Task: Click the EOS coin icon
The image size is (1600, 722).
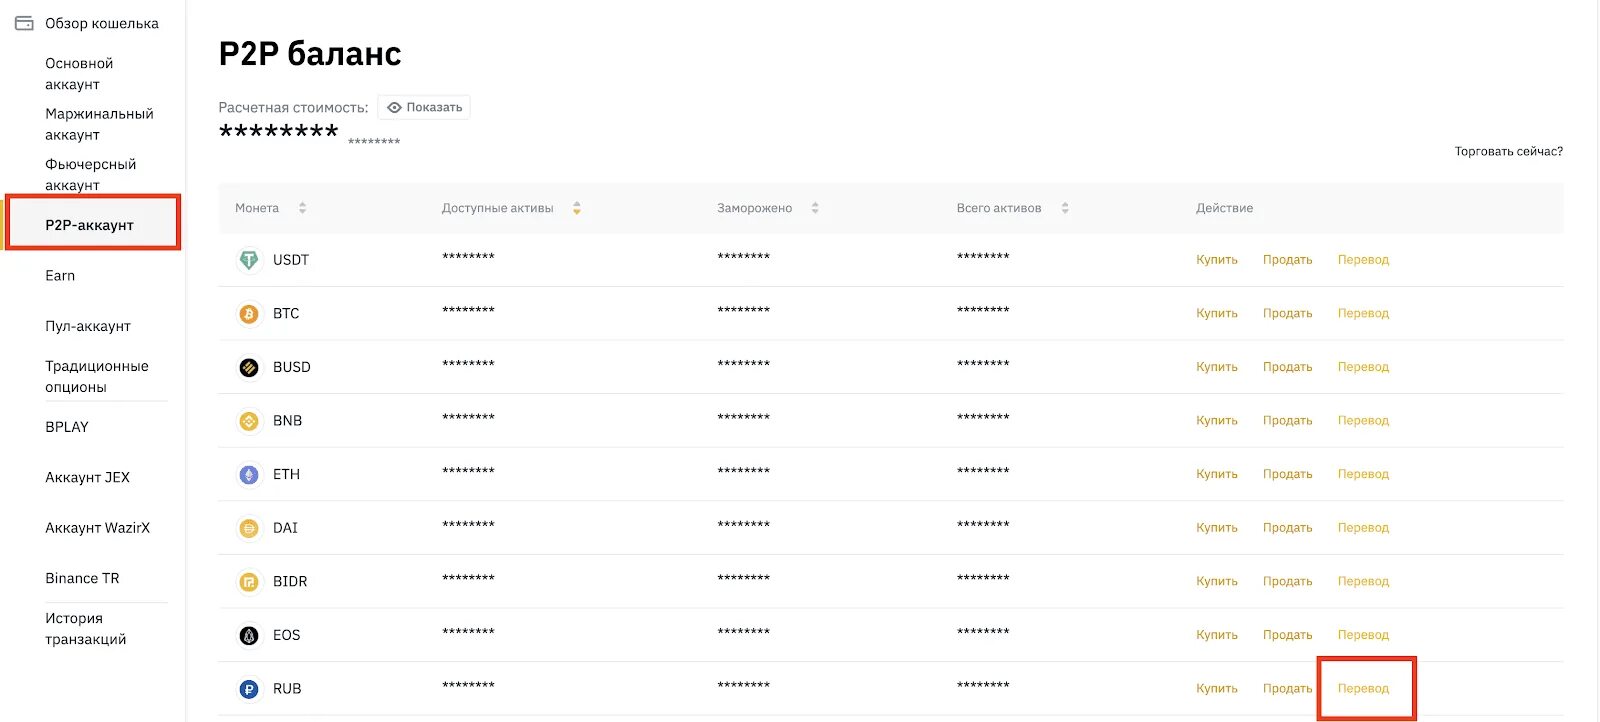Action: point(249,635)
